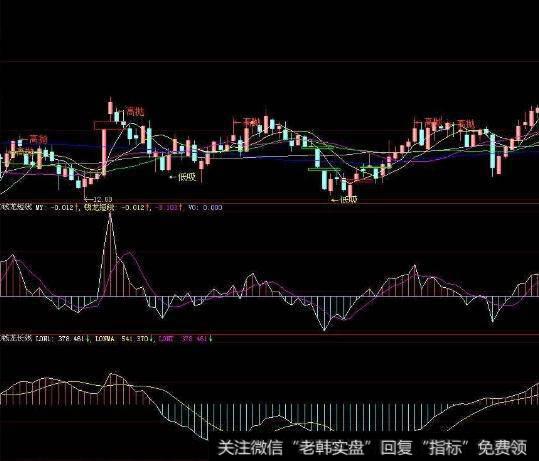This screenshot has width=539, height=461.
Task: Select the 锁龙短线 indicator name label
Action: [16, 207]
